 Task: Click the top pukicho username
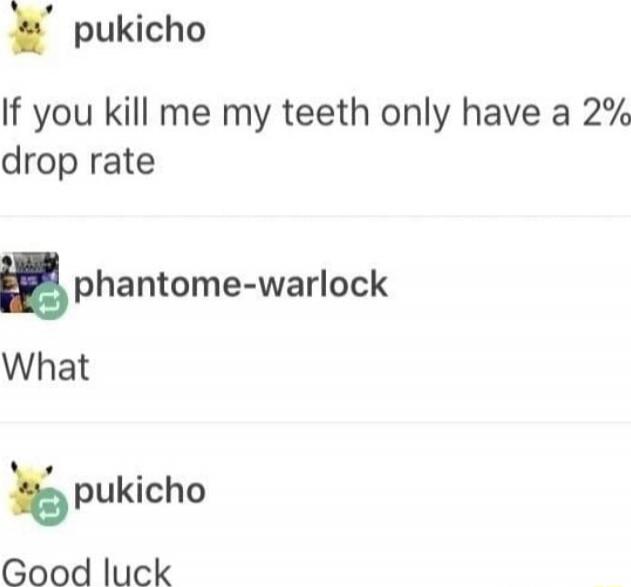click(140, 31)
